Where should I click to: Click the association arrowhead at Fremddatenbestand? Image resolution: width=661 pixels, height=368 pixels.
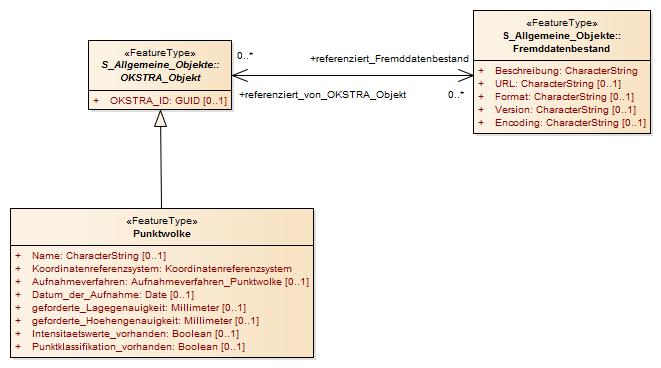click(x=465, y=76)
